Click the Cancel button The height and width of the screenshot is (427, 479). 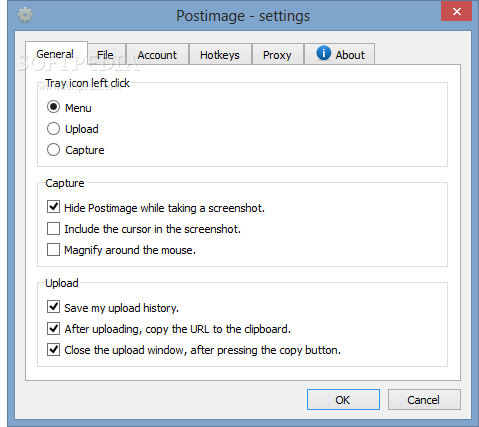[x=424, y=399]
